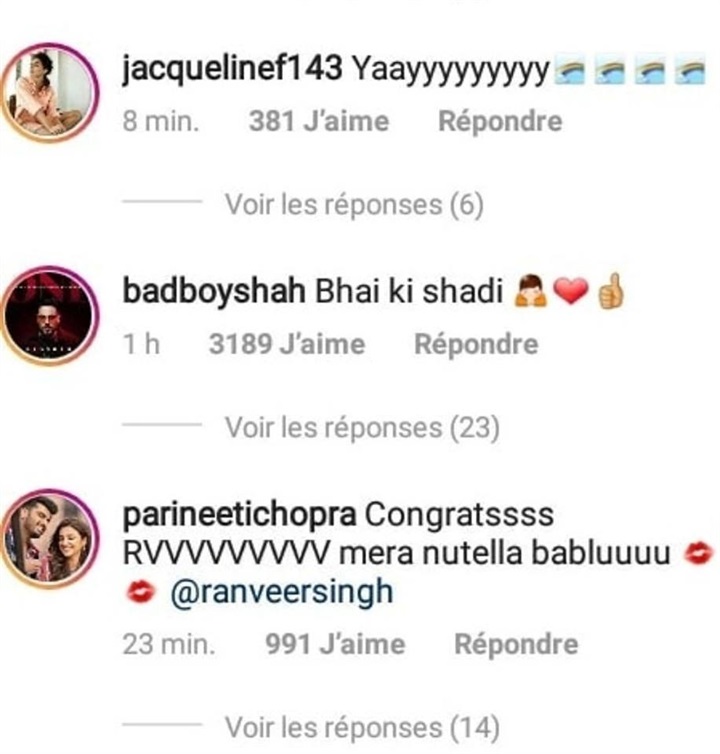View the 3189 J'aime likes list
This screenshot has width=720, height=754.
(287, 344)
